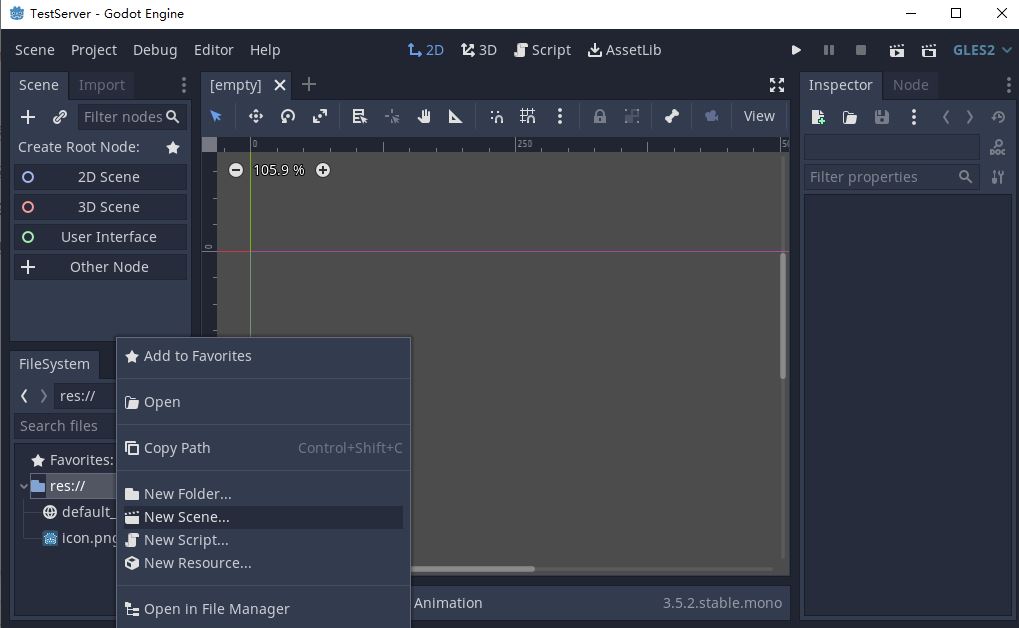Image resolution: width=1019 pixels, height=628 pixels.
Task: Stop the running scene
Action: click(x=861, y=50)
